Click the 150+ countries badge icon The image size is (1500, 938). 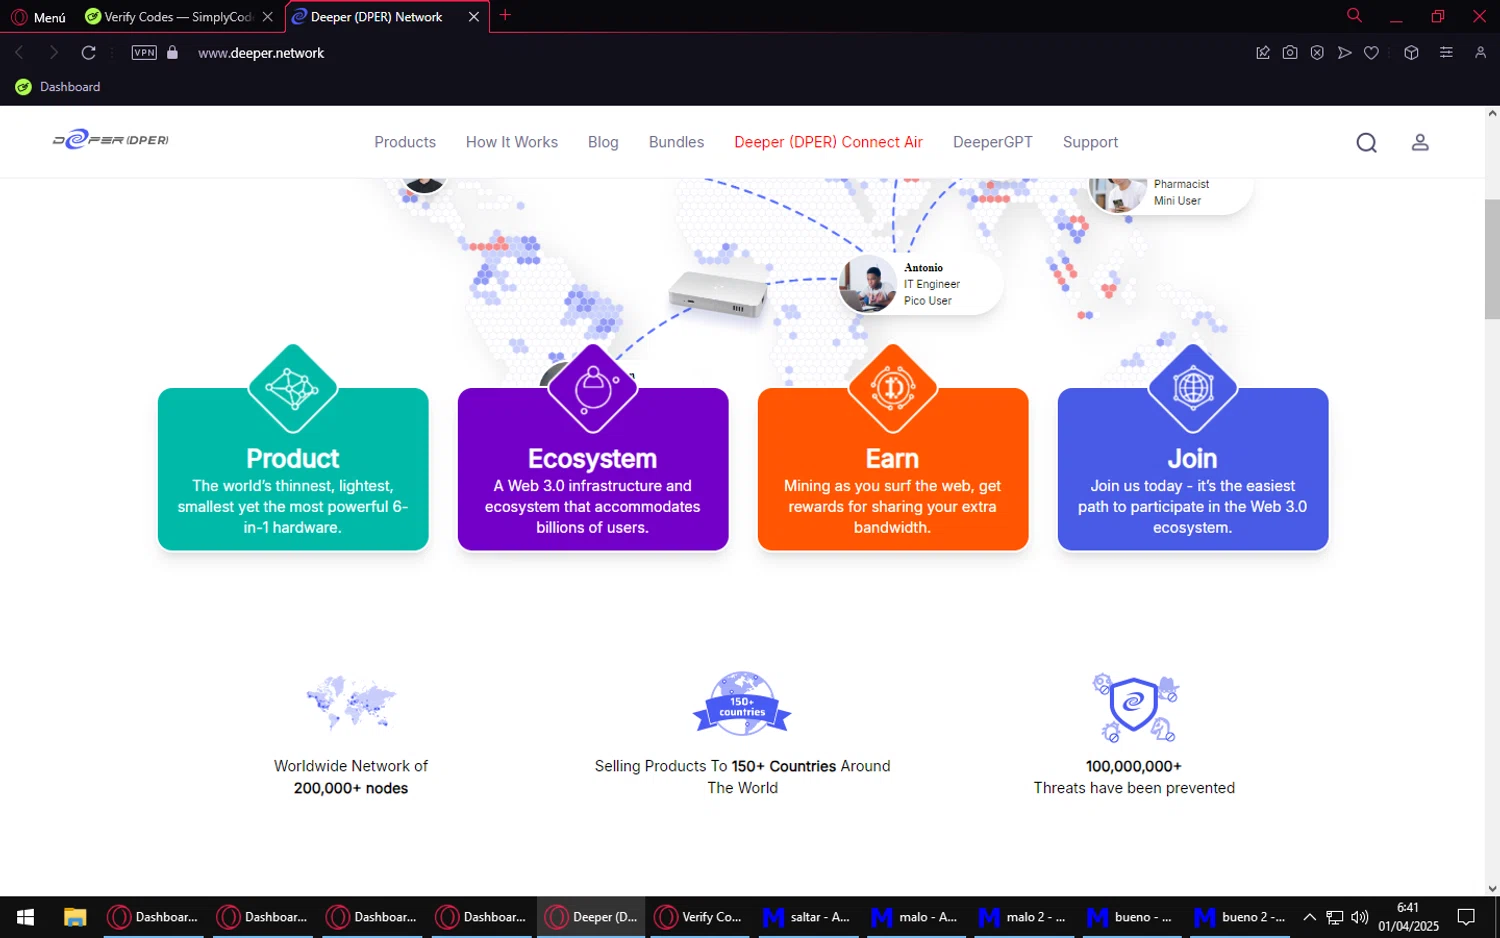(742, 704)
